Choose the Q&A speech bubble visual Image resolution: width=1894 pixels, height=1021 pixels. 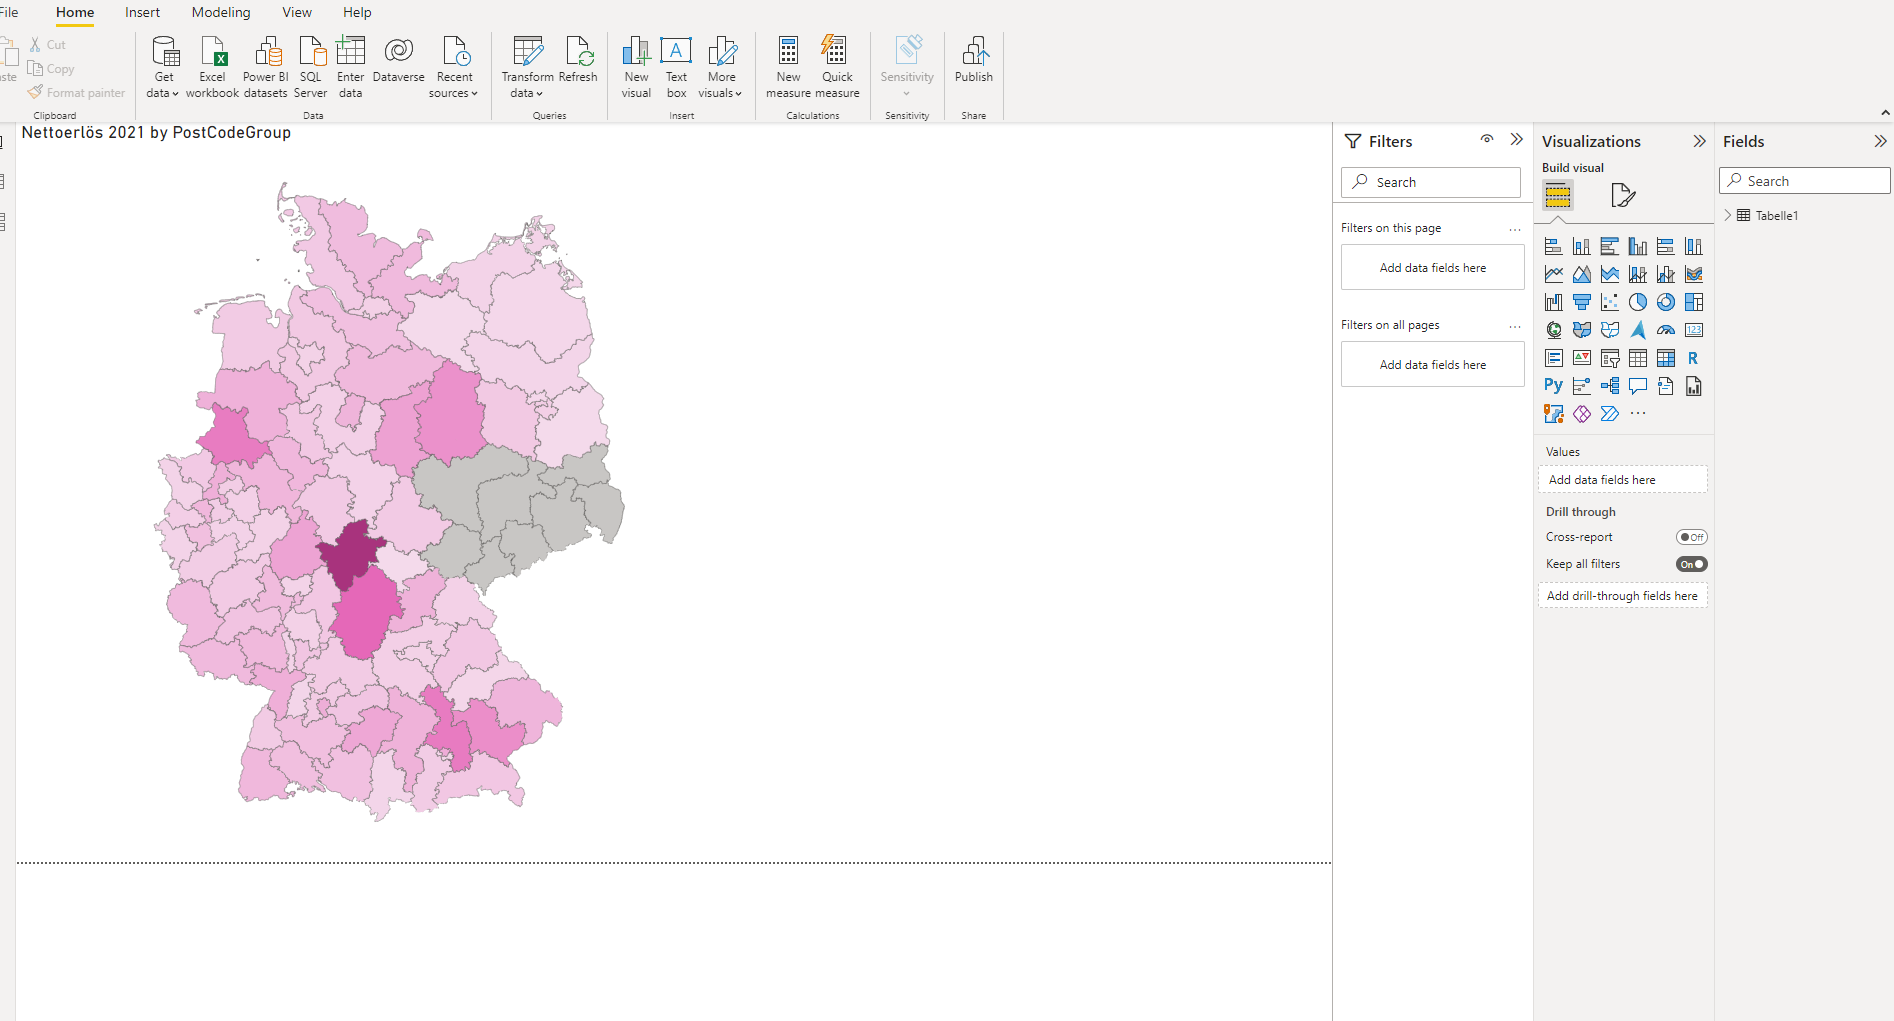1637,385
